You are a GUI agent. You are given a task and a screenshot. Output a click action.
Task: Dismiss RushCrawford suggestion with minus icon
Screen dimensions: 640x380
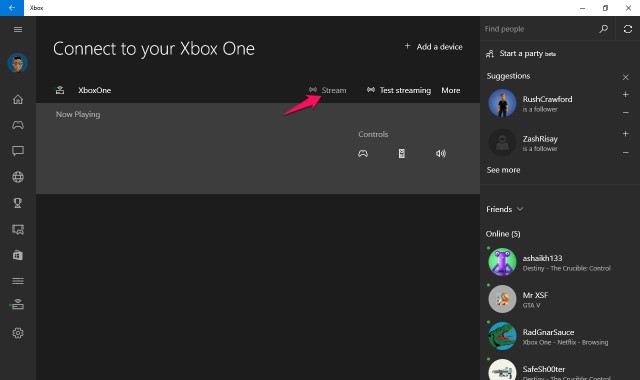point(625,112)
